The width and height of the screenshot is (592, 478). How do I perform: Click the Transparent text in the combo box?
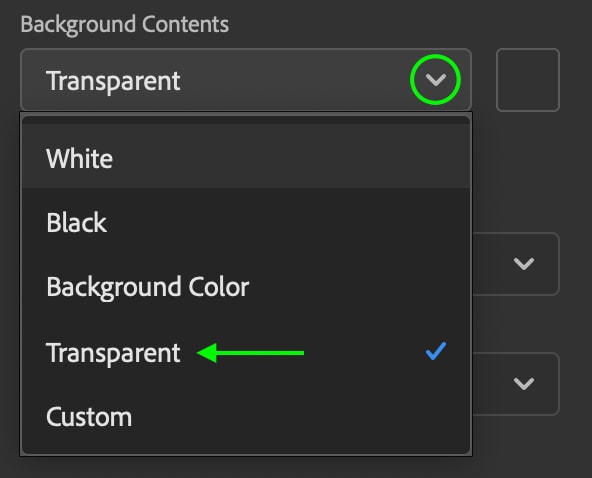(113, 81)
